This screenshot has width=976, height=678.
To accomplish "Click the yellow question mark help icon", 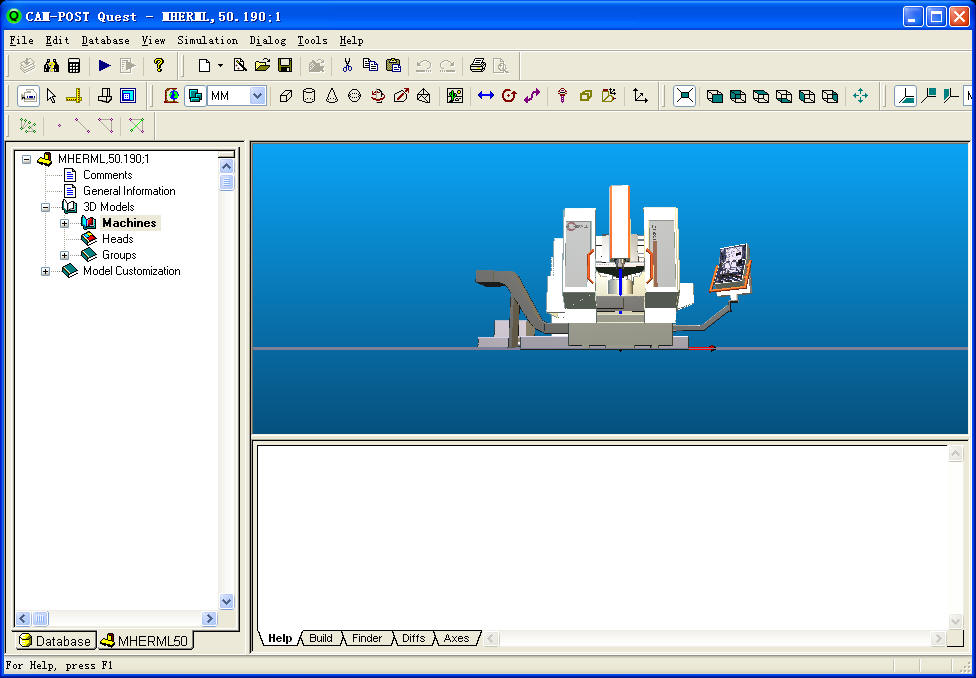I will point(159,65).
